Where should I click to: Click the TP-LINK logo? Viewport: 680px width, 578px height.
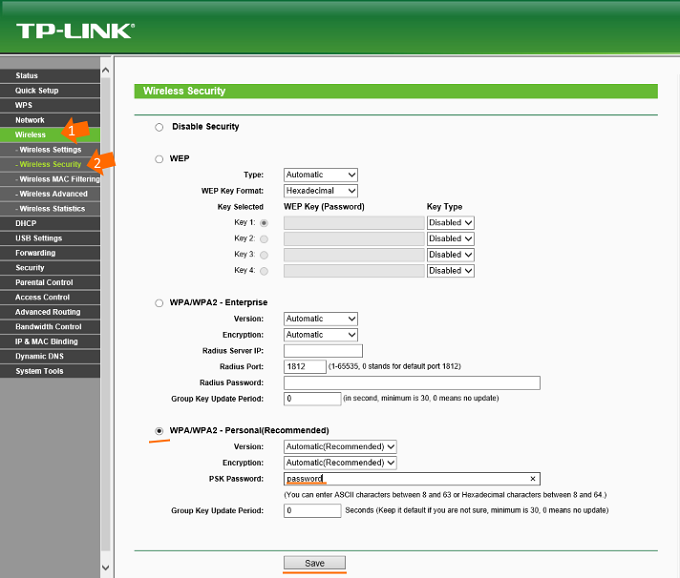click(x=75, y=29)
